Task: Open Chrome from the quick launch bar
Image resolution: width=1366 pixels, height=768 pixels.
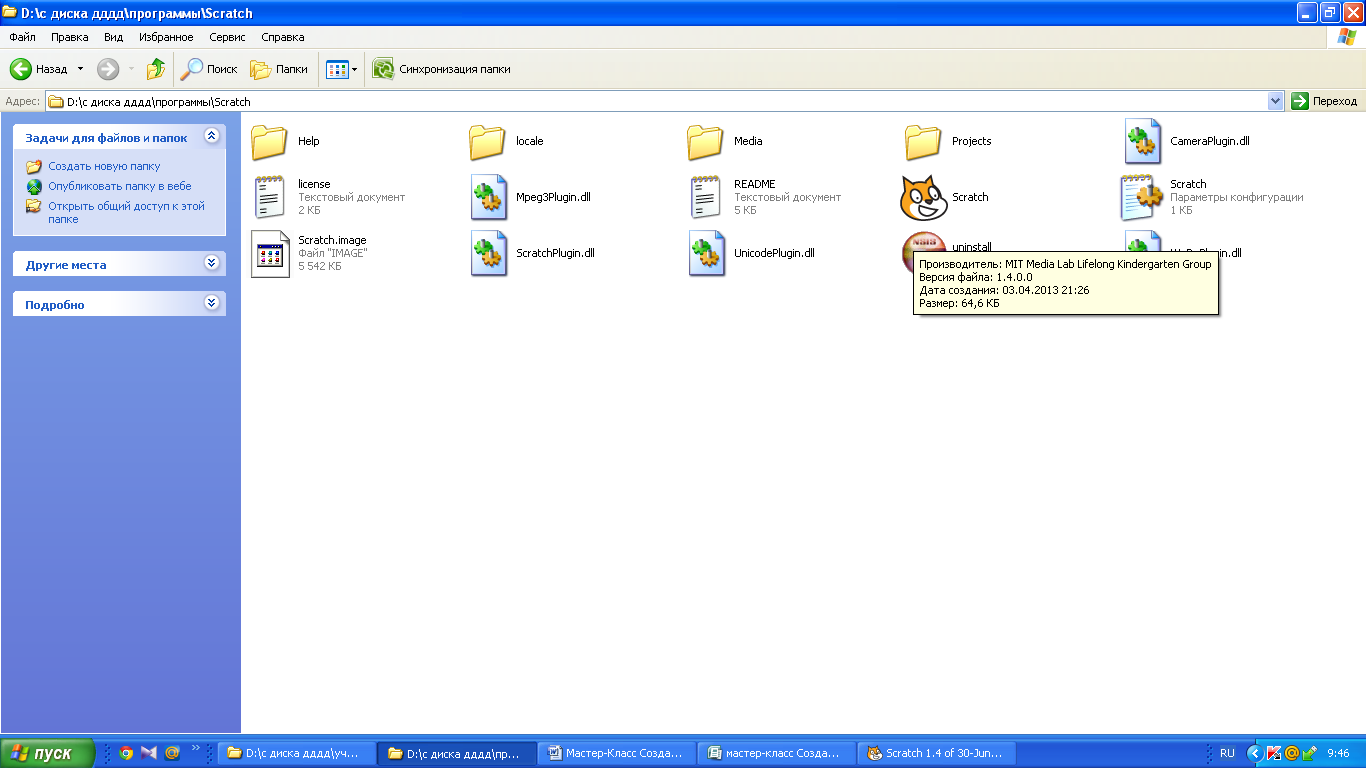Action: [126, 753]
